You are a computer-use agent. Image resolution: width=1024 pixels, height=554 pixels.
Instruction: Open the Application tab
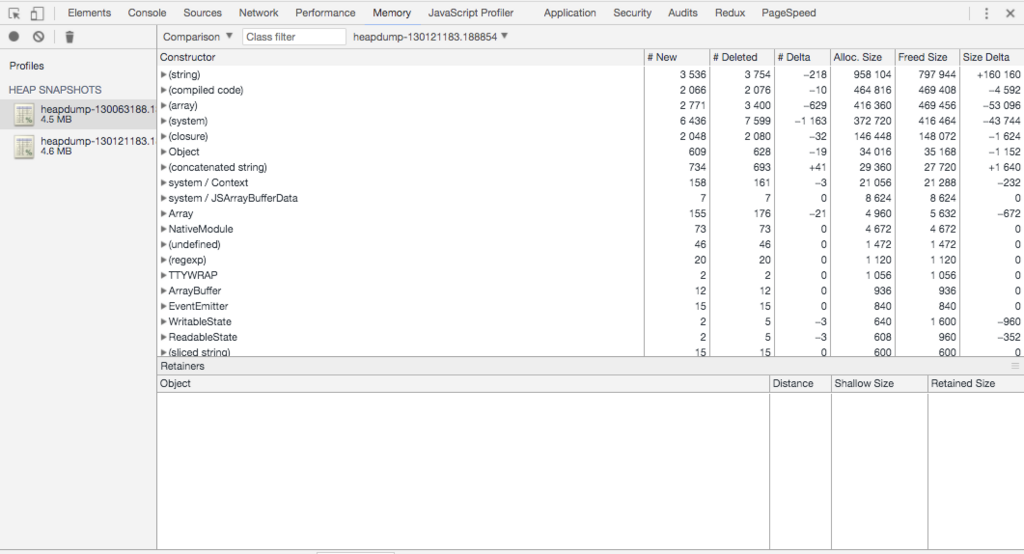coord(569,12)
